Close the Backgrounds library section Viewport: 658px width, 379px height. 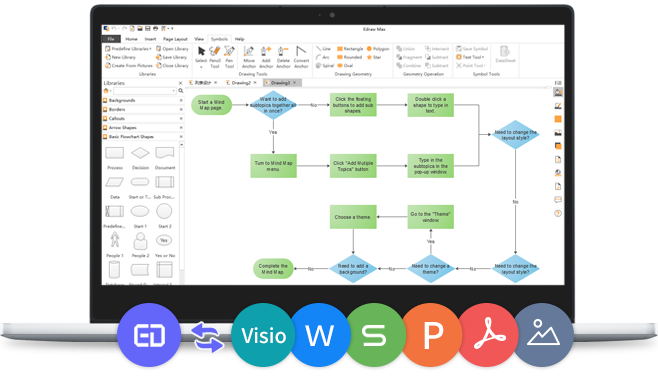(x=181, y=100)
